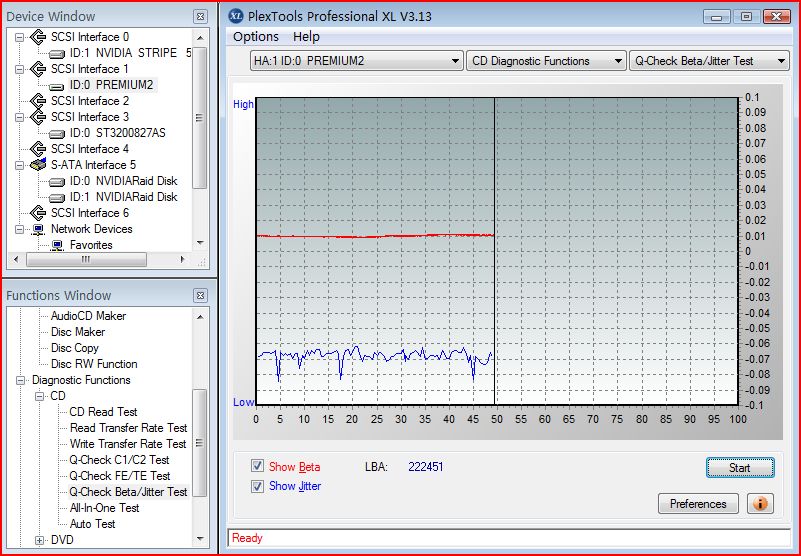Screen dimensions: 801x556
Task: Close the Device Window panel
Action: (201, 16)
